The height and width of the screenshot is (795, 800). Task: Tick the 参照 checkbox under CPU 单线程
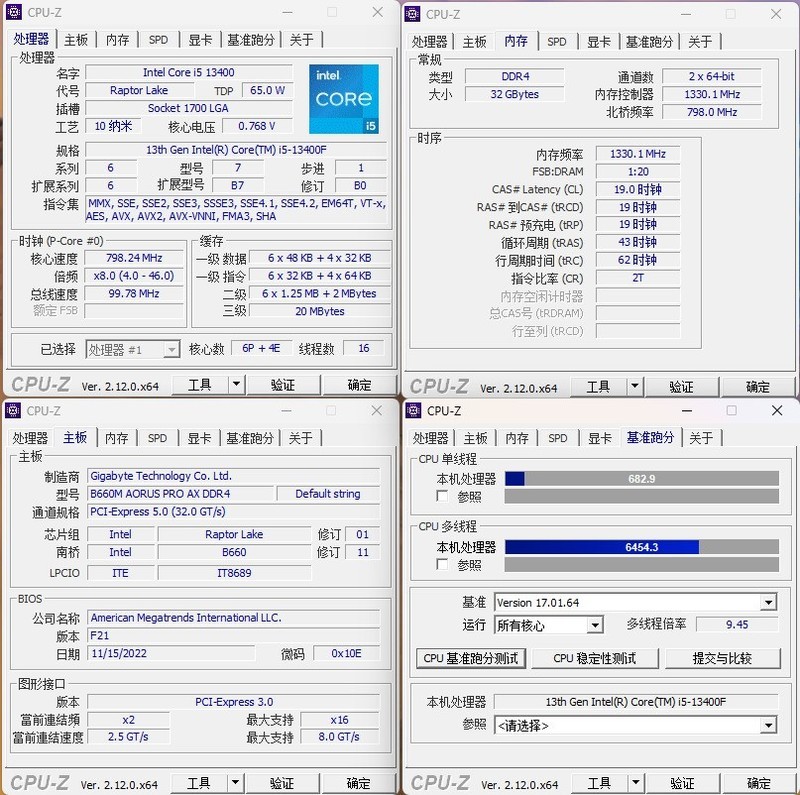point(442,496)
